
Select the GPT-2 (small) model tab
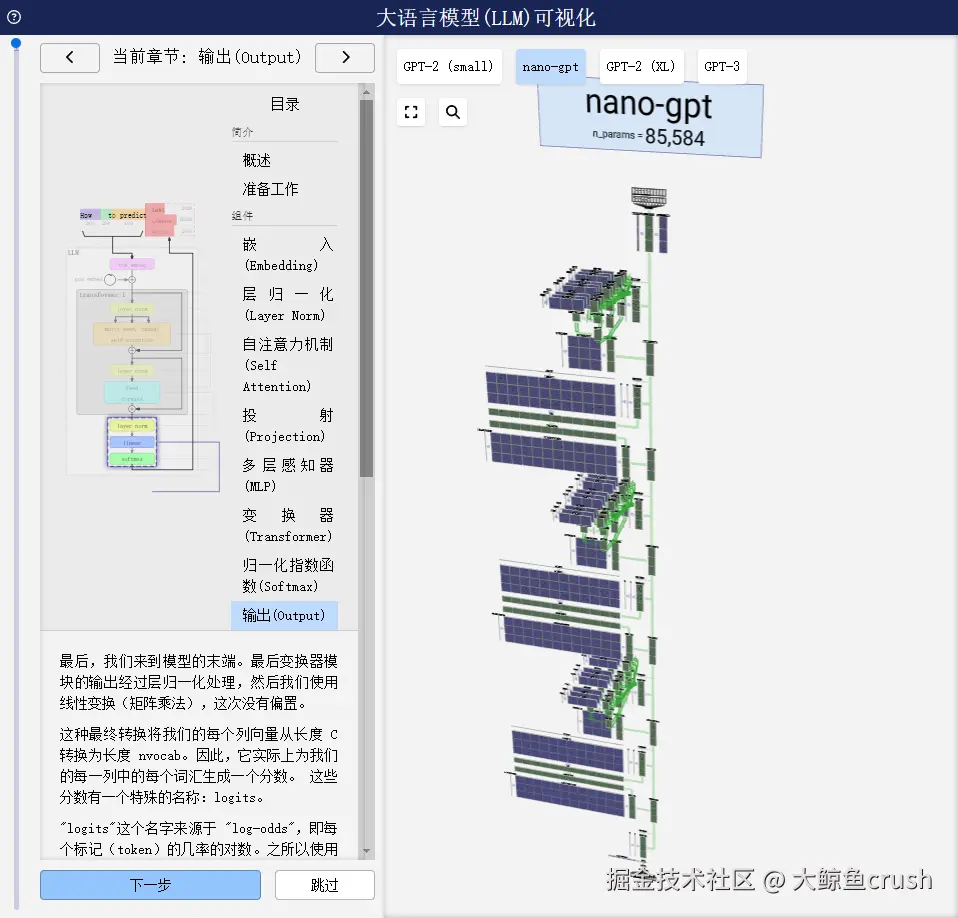pyautogui.click(x=449, y=67)
